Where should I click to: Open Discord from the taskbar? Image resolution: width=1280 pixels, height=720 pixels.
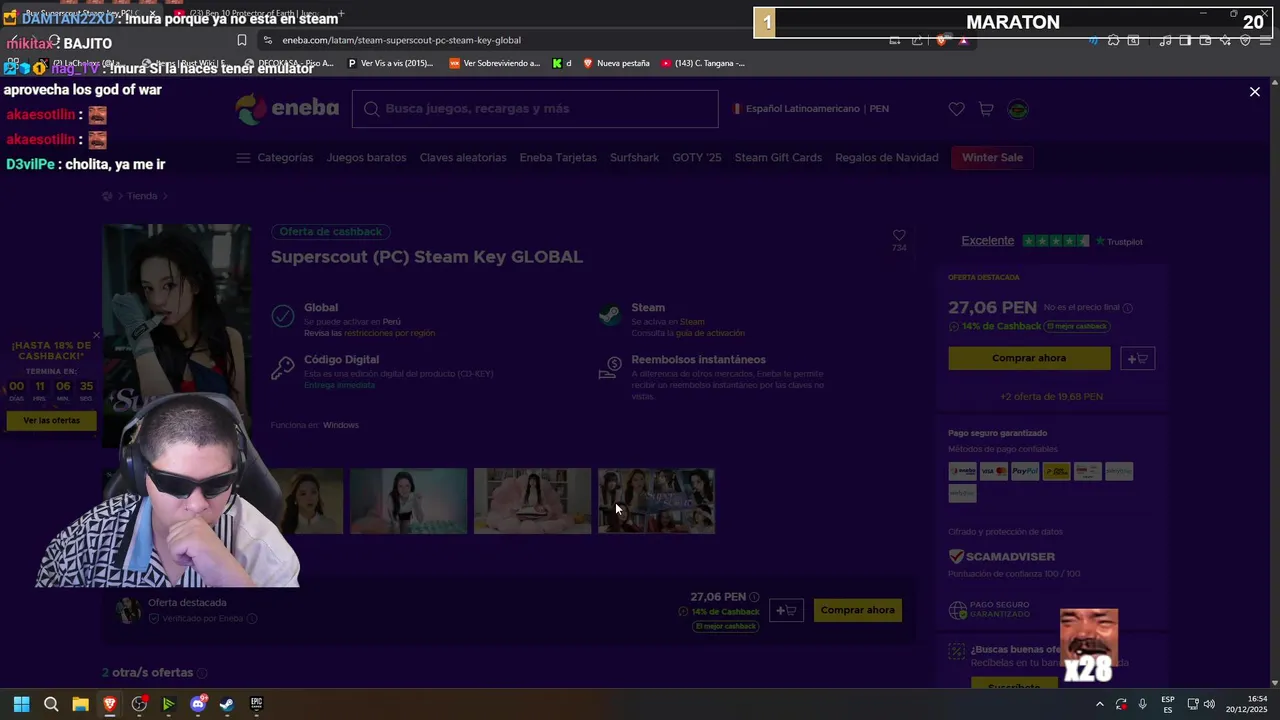coord(198,704)
